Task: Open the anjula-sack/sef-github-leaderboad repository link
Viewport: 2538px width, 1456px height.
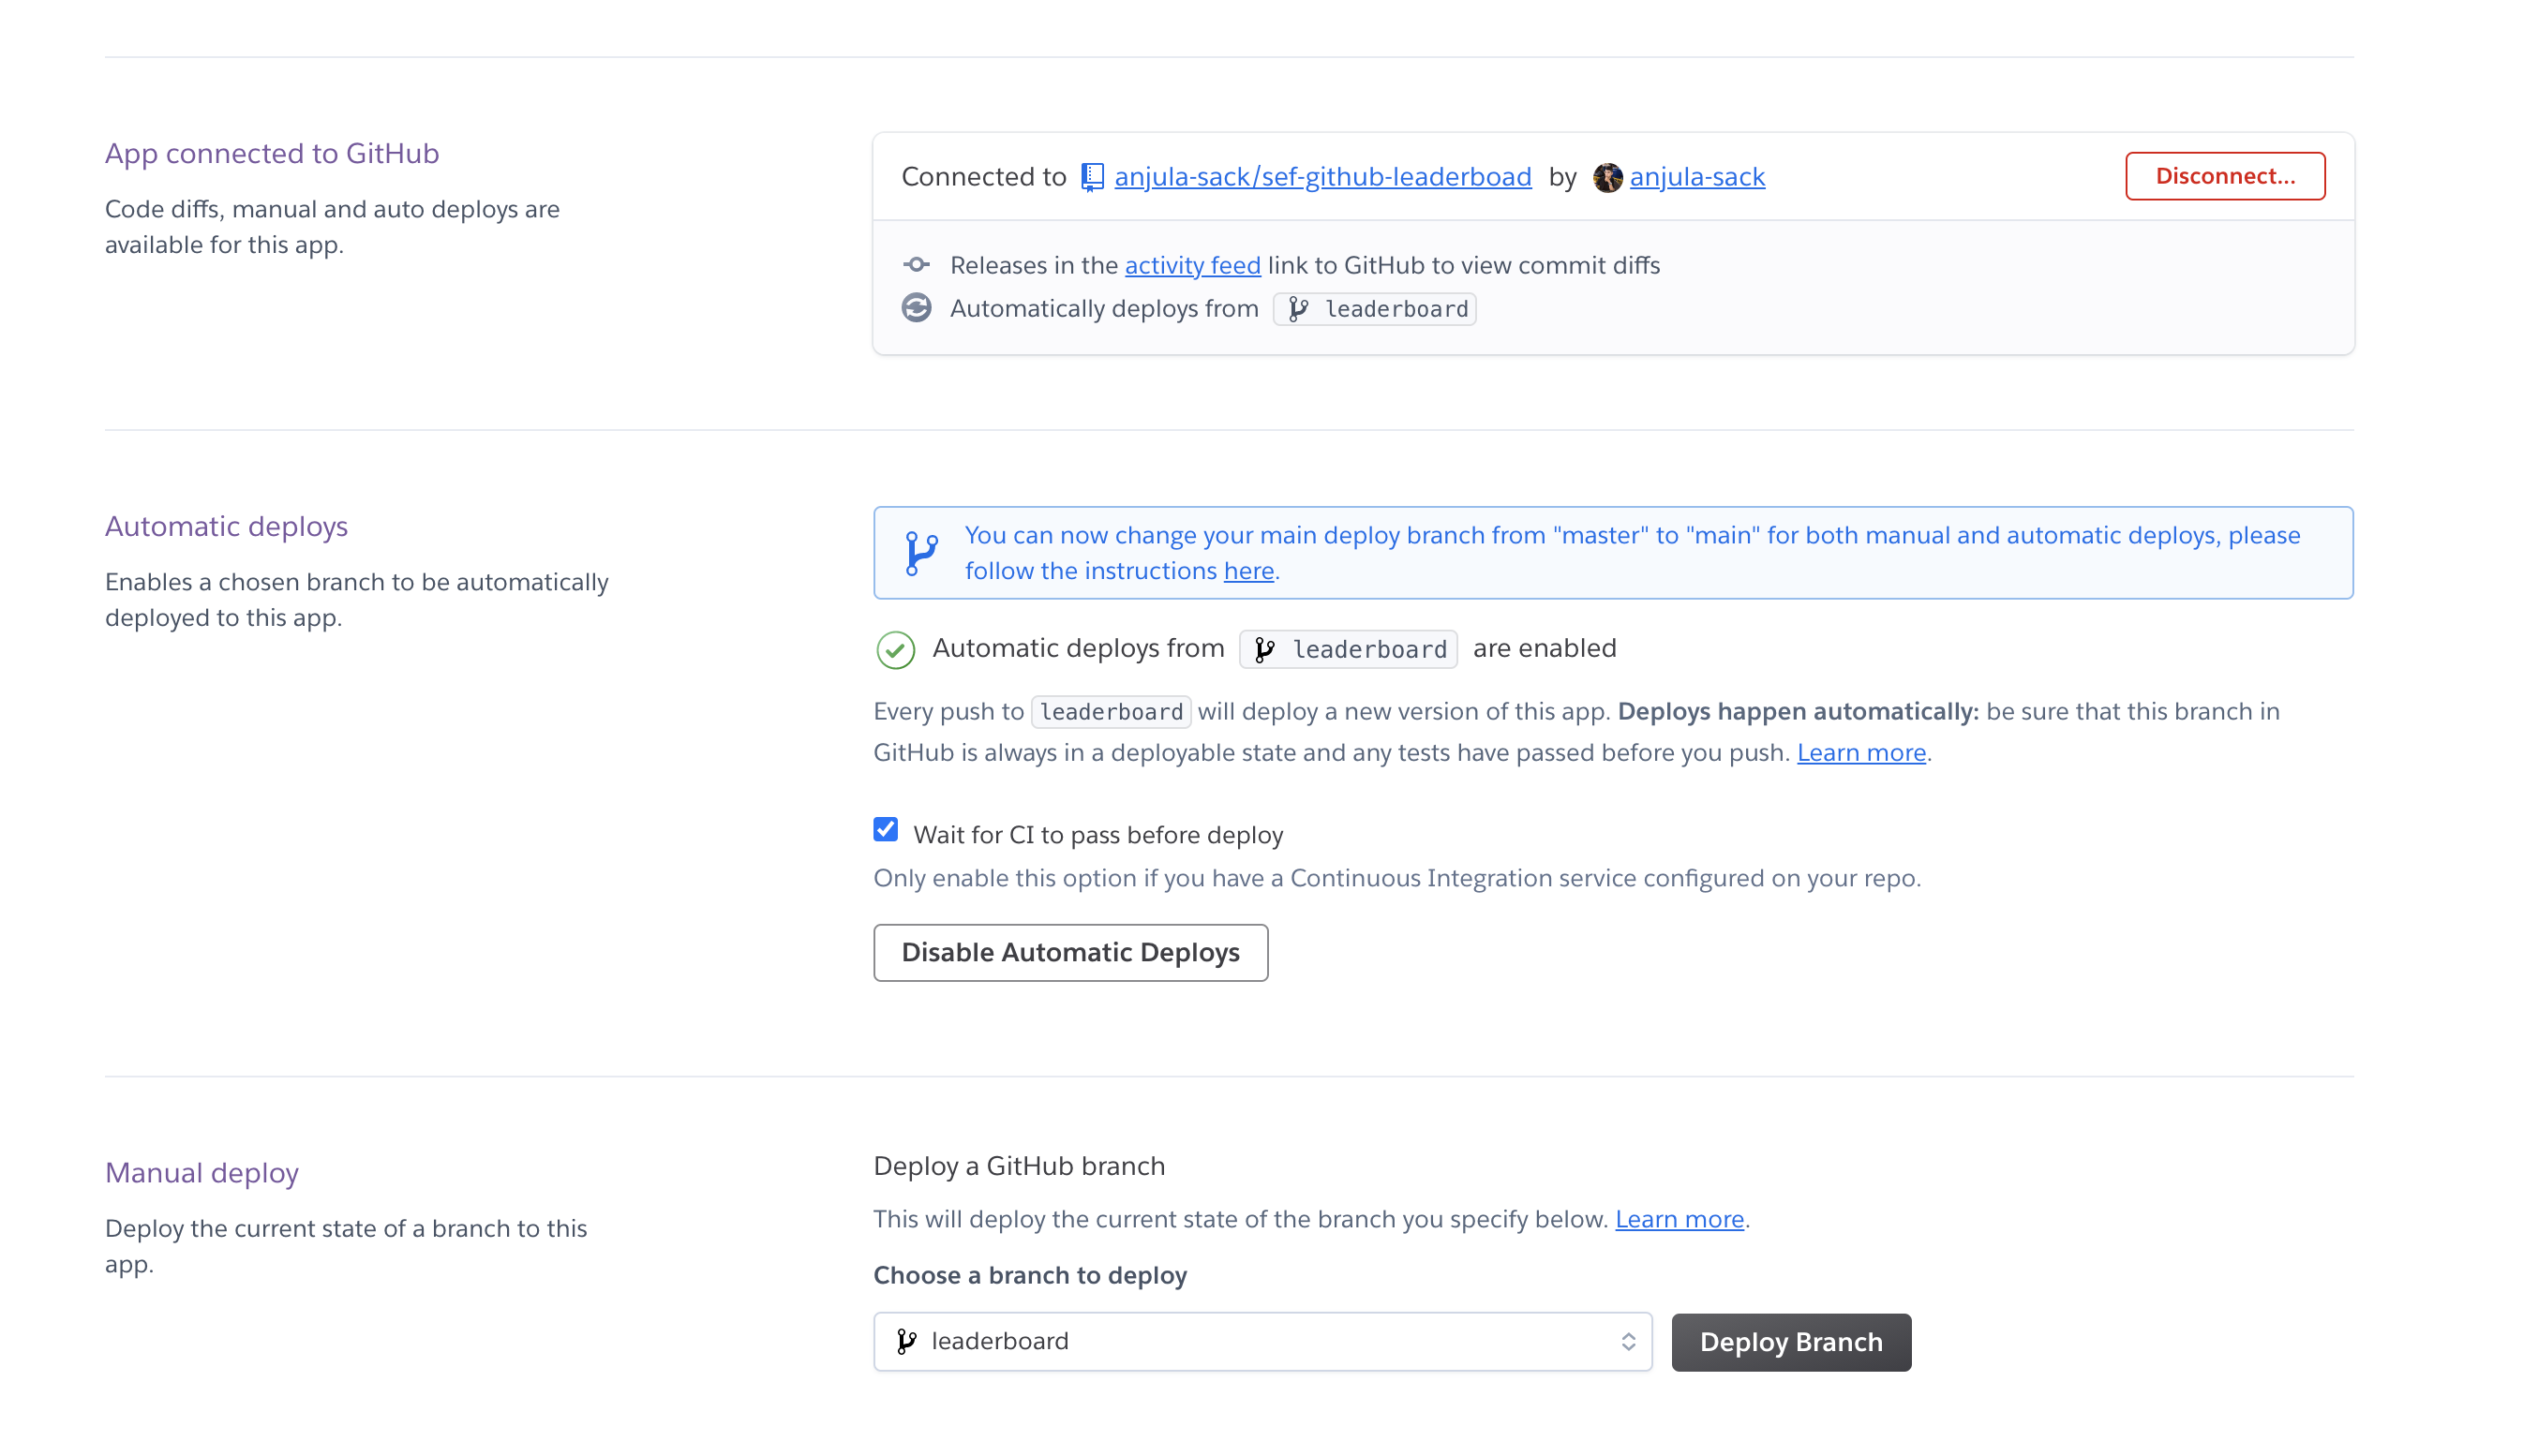Action: (x=1322, y=176)
